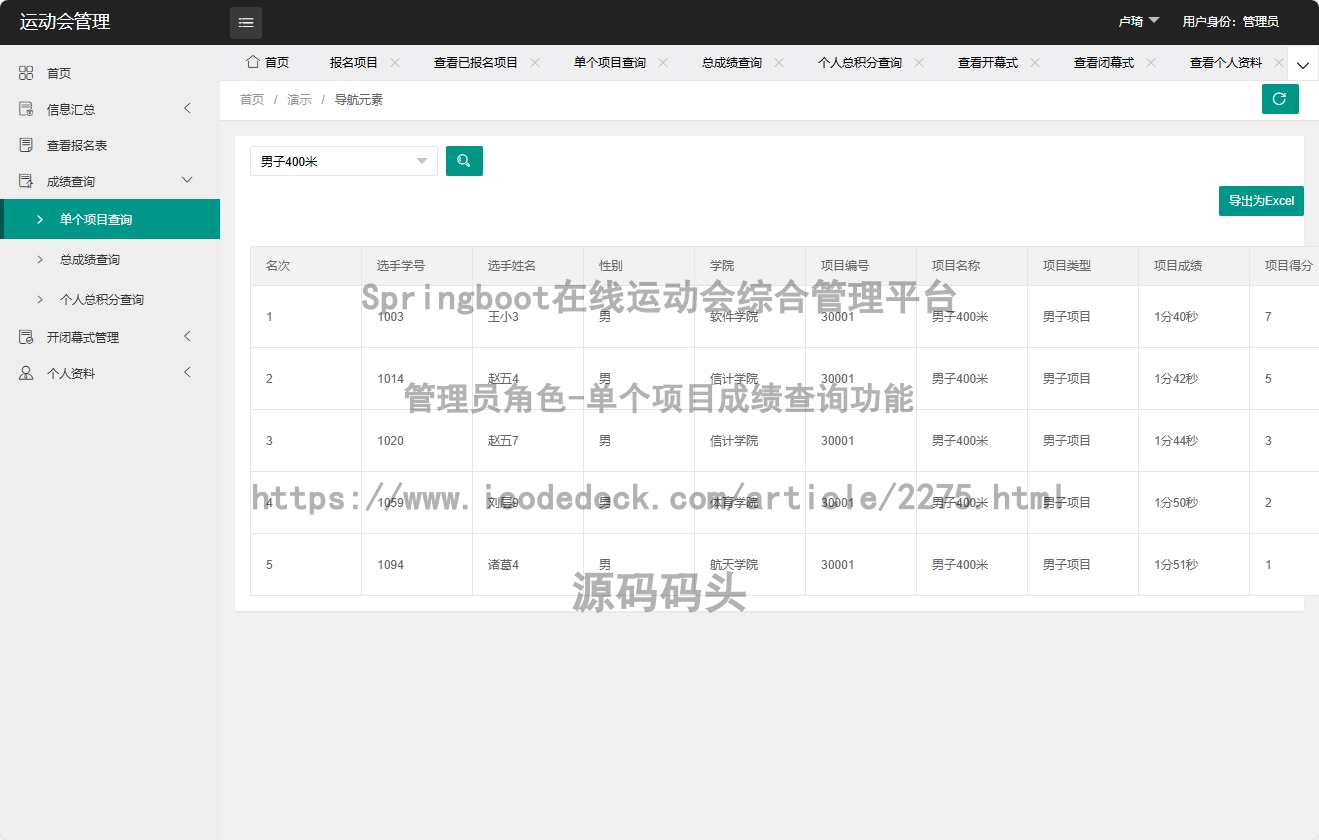Viewport: 1319px width, 840px height.
Task: Open the 男子400米 project dropdown
Action: tap(343, 161)
